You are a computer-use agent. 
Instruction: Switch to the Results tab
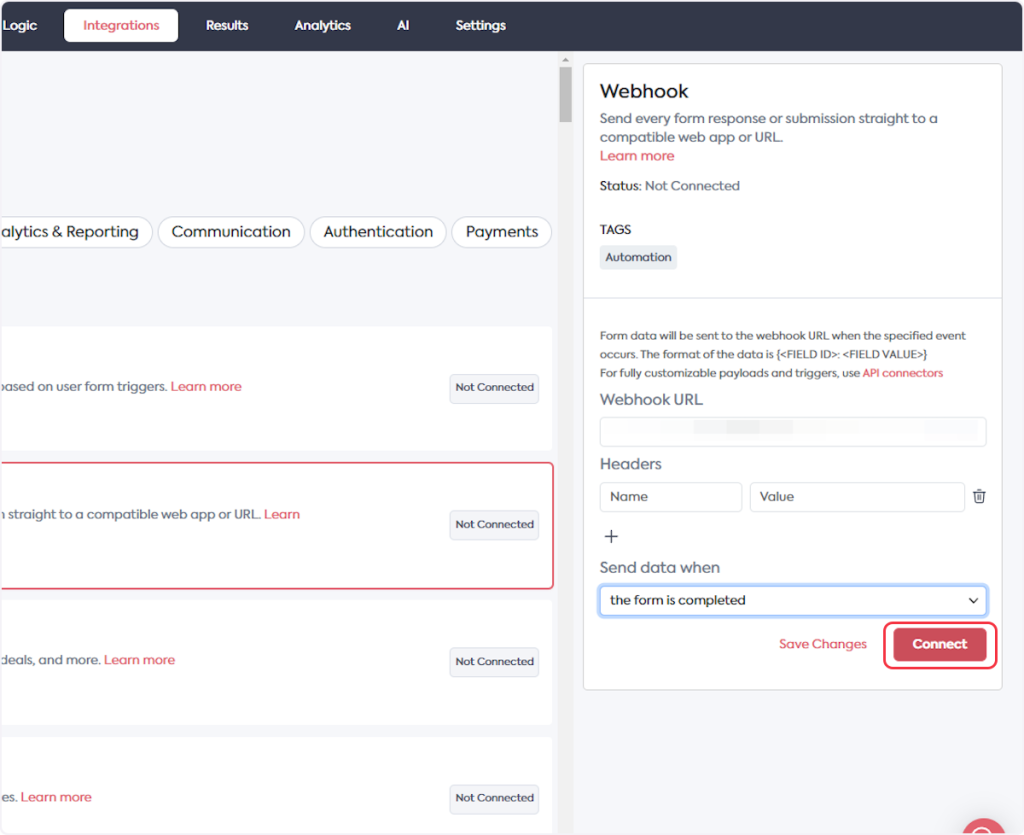coord(227,25)
